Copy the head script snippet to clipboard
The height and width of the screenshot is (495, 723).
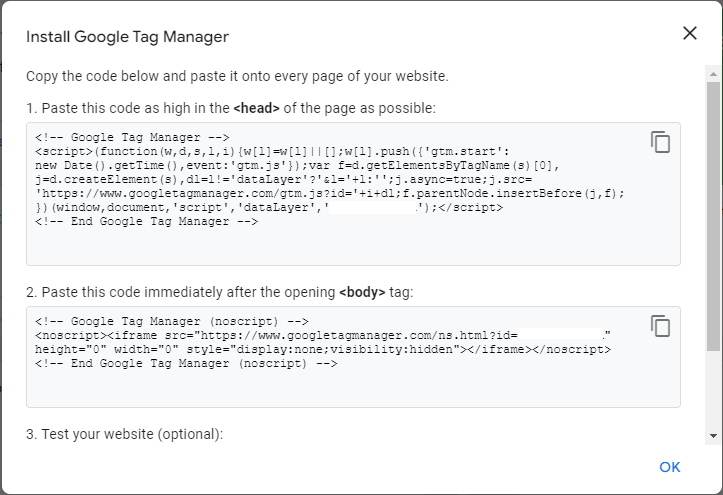coord(660,141)
